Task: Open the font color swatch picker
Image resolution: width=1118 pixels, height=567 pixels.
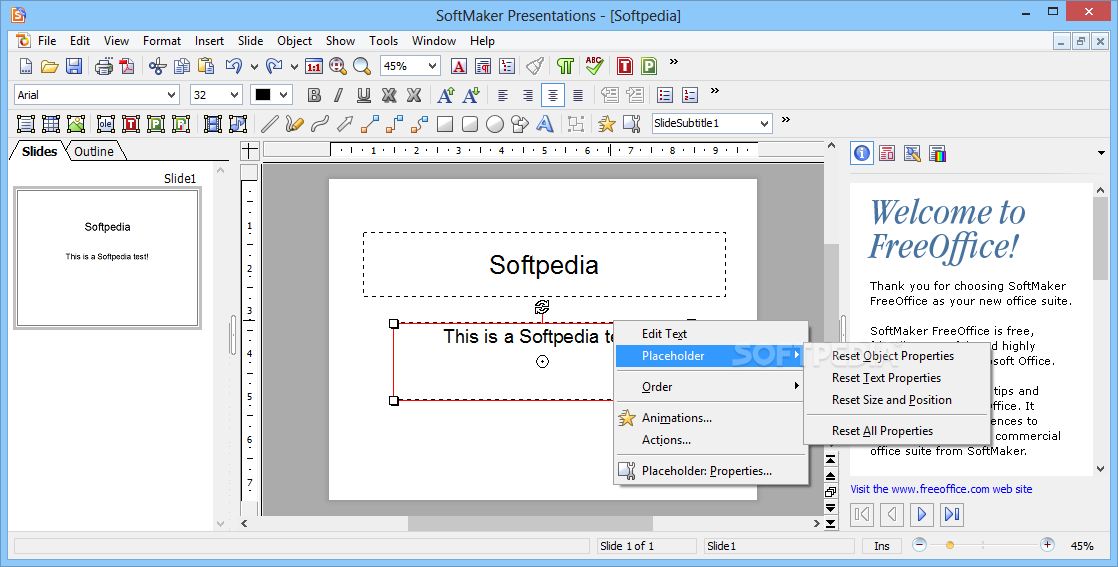Action: tap(272, 95)
